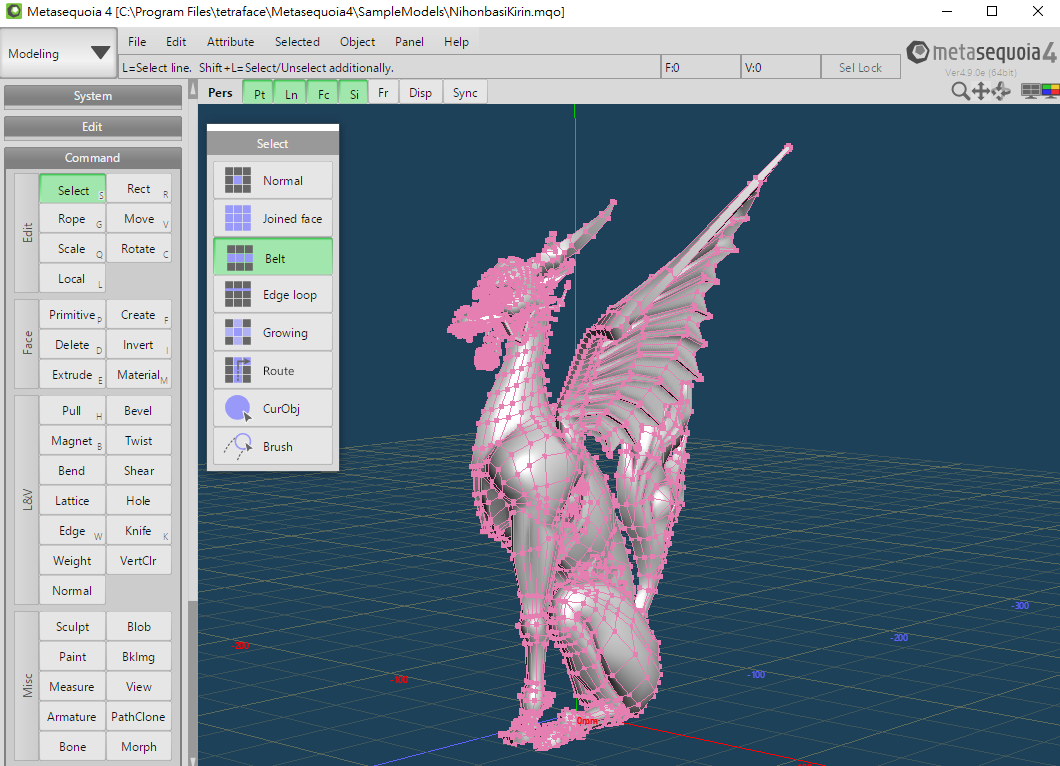This screenshot has width=1060, height=766.
Task: Click the Sel Lock button
Action: pos(860,68)
